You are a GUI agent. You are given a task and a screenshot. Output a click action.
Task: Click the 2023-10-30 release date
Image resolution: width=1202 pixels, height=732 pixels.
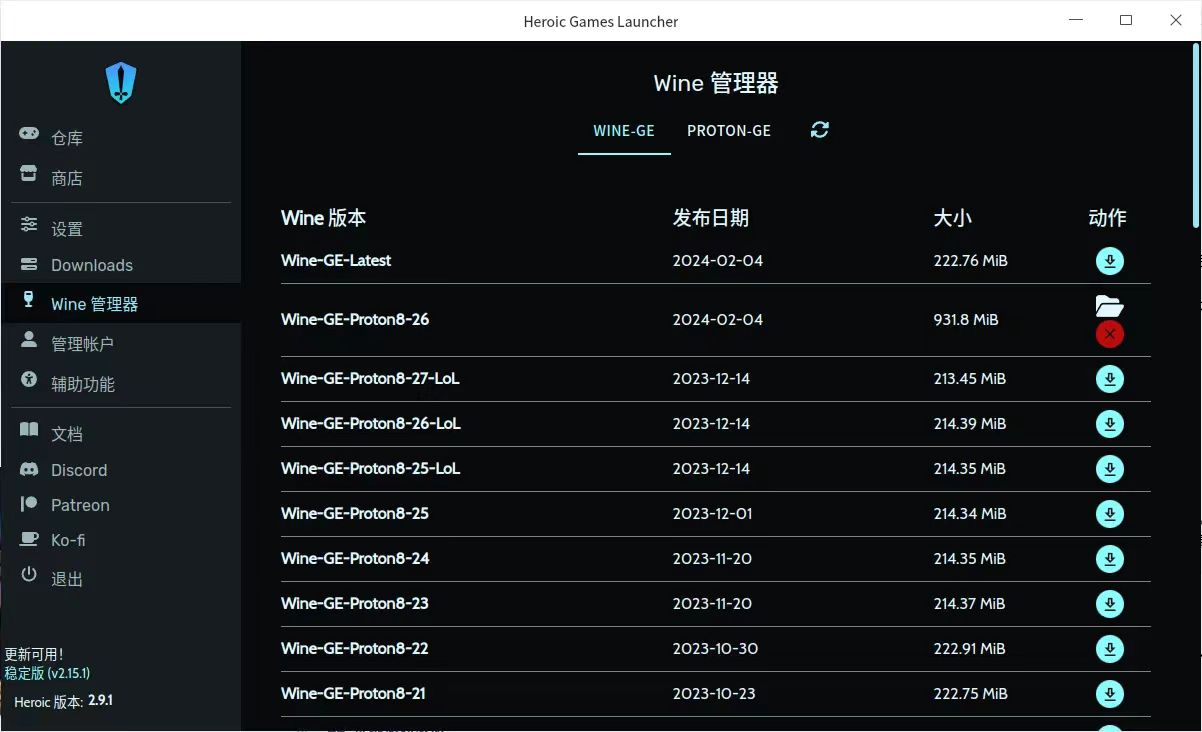click(715, 649)
